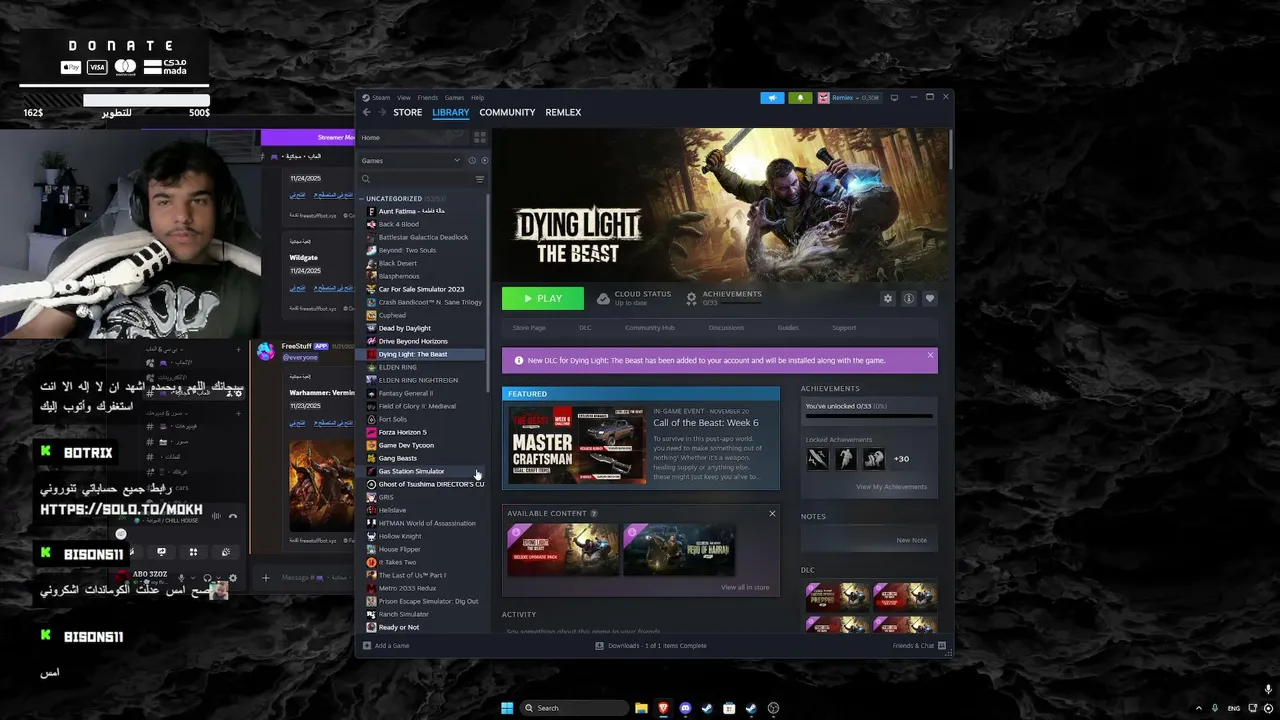Click New Note in Notes panel

click(x=911, y=540)
